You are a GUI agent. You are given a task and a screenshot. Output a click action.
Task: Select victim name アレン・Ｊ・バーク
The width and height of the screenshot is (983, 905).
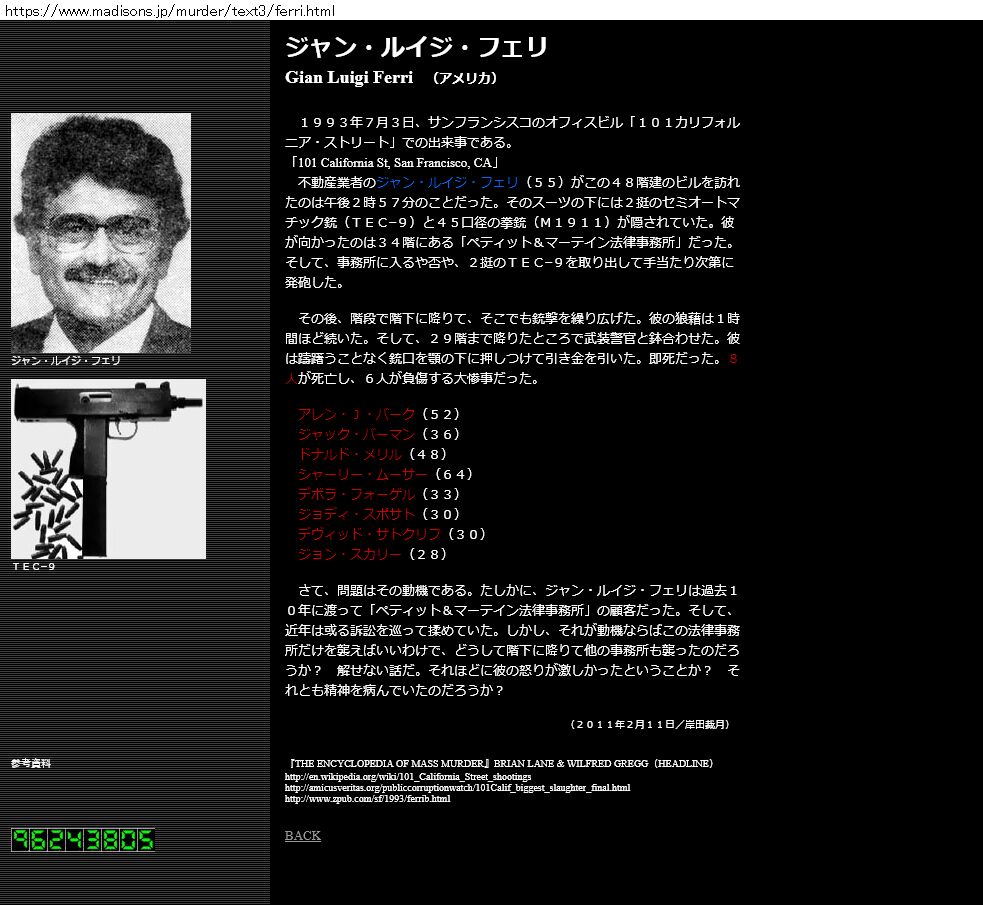[356, 414]
